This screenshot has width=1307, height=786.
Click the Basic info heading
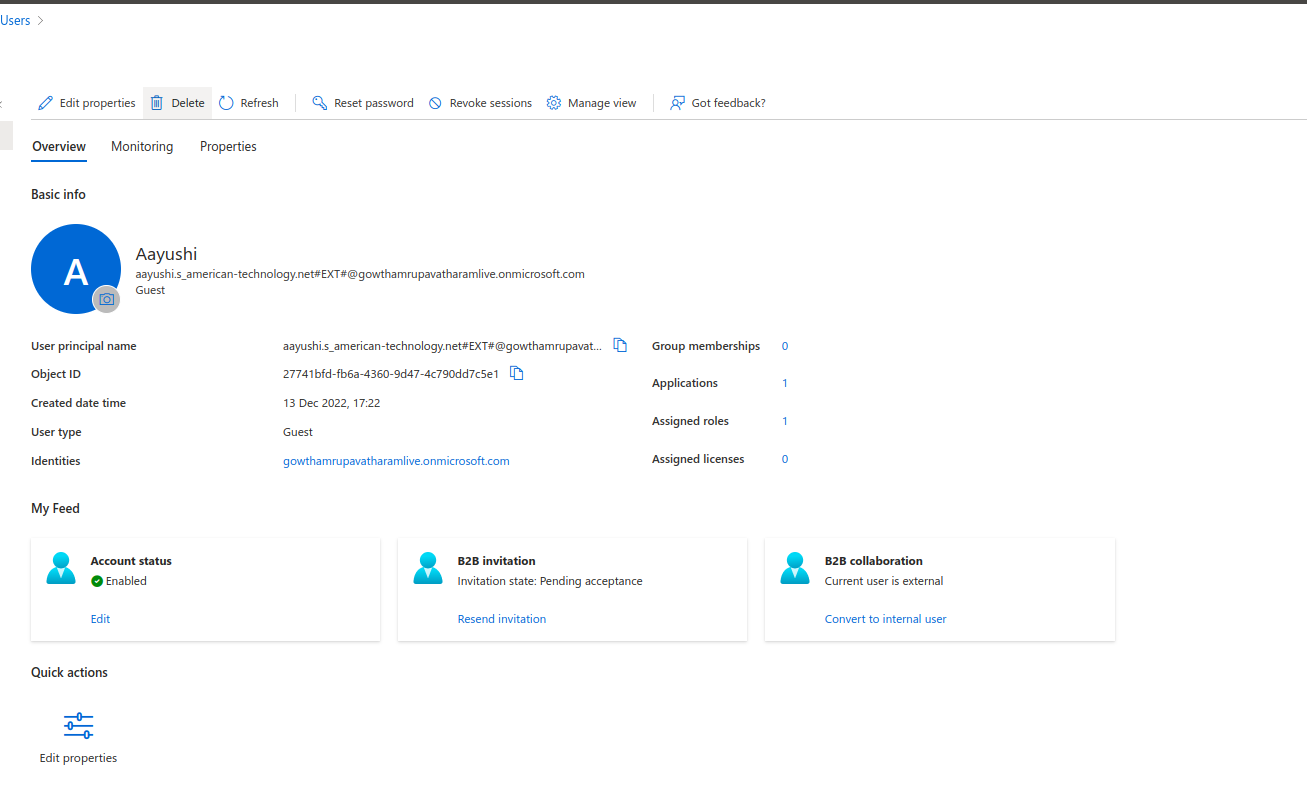[x=58, y=194]
